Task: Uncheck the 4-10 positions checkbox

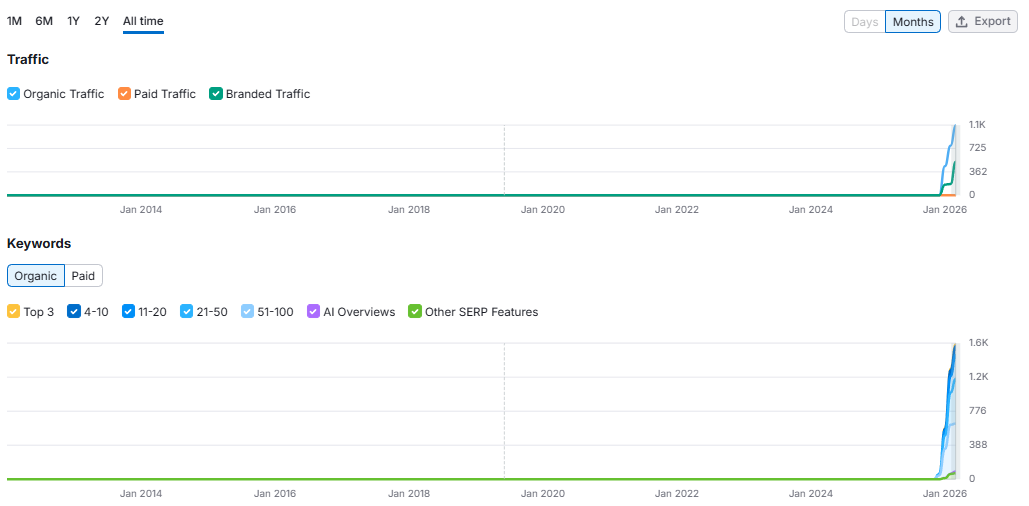Action: [74, 312]
